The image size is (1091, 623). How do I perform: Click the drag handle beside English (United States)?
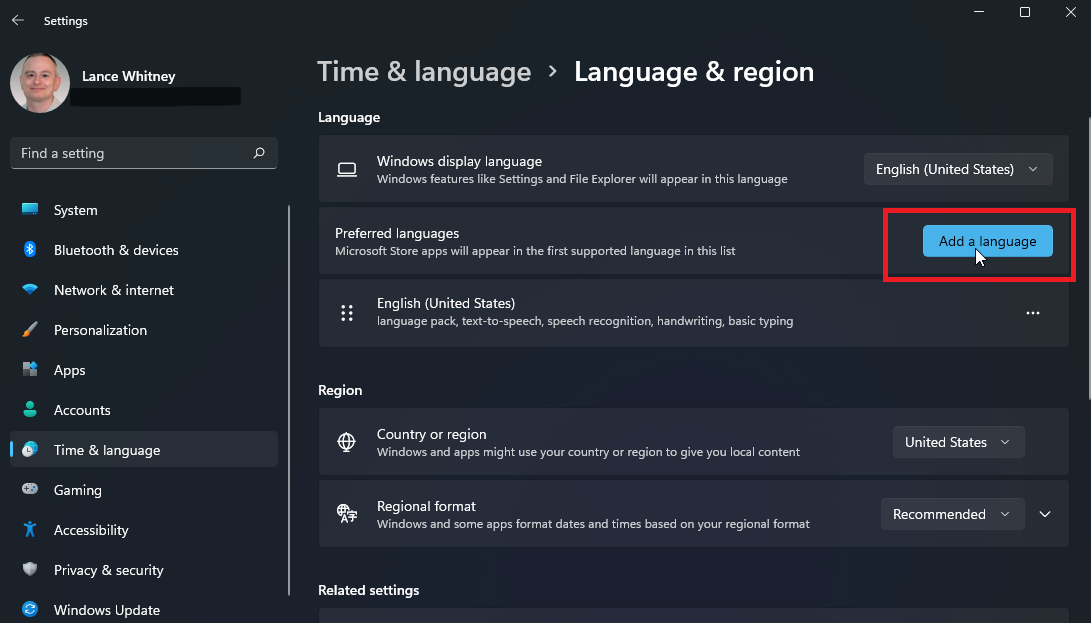pyautogui.click(x=347, y=313)
